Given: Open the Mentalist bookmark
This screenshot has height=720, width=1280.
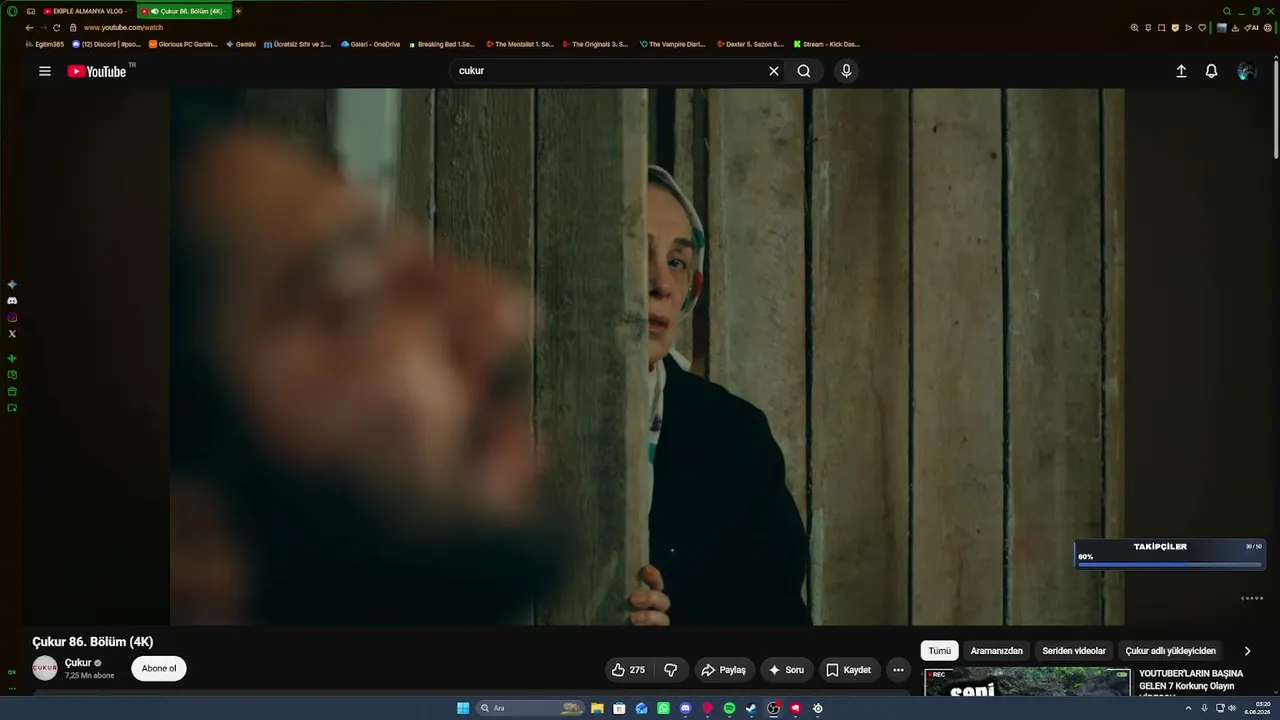Looking at the screenshot, I should click(520, 44).
